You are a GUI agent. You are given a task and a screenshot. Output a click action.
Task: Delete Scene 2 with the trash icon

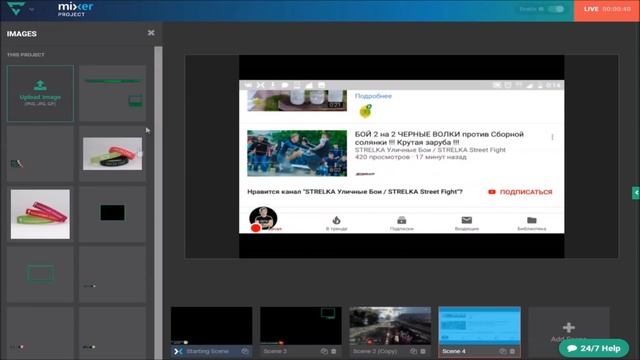pyautogui.click(x=334, y=351)
